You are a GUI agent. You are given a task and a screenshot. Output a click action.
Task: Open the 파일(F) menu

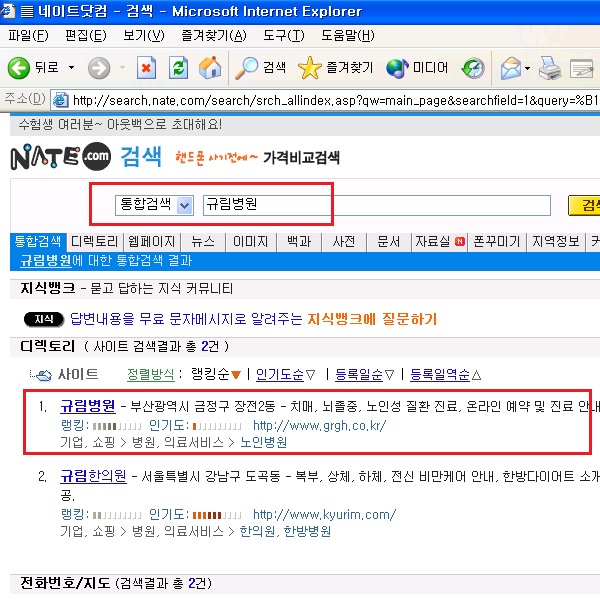pos(28,36)
